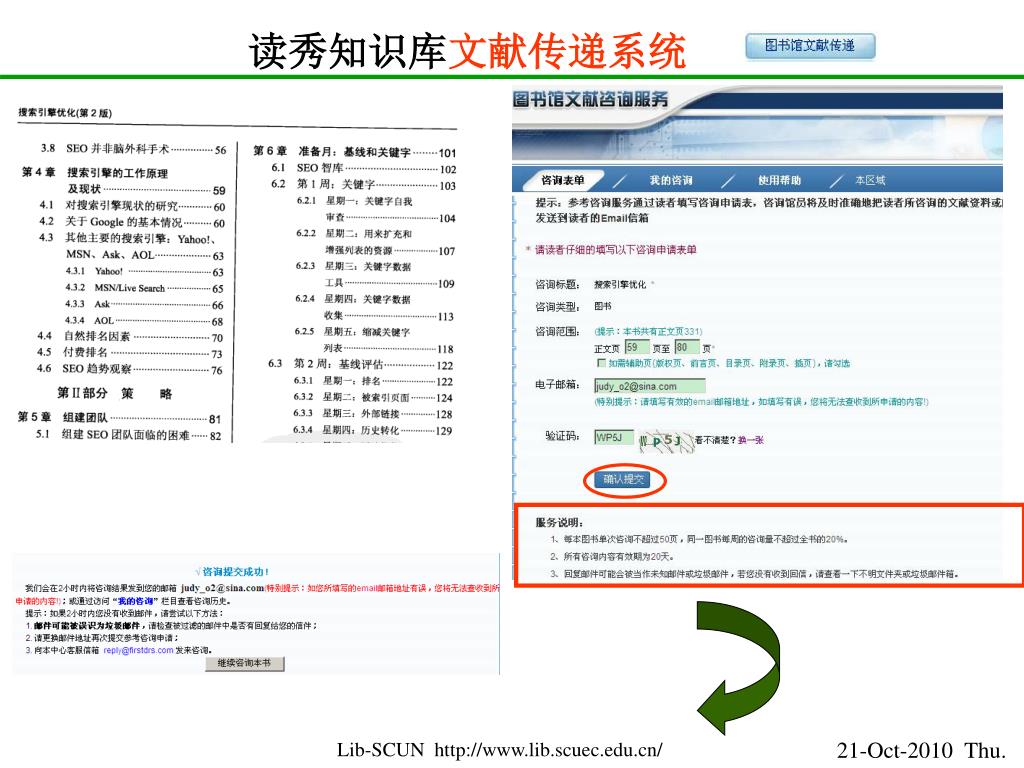Click the footer URL http://www.lib.scuec.edu.cn/
Screen dimensions: 1024x768
coord(549,750)
